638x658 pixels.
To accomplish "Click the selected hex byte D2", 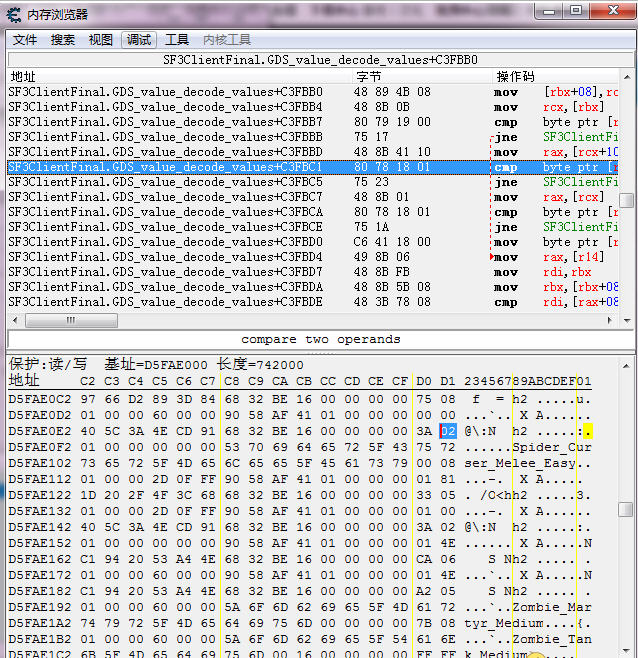I will click(x=448, y=431).
